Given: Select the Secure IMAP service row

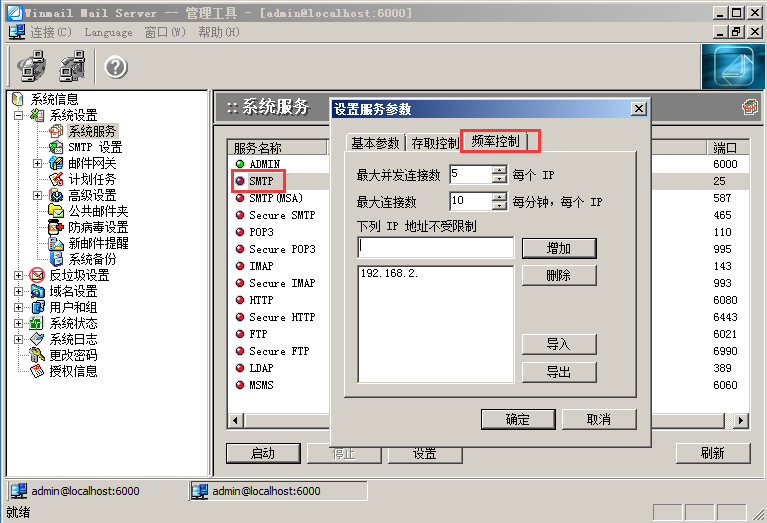Looking at the screenshot, I should [x=282, y=283].
